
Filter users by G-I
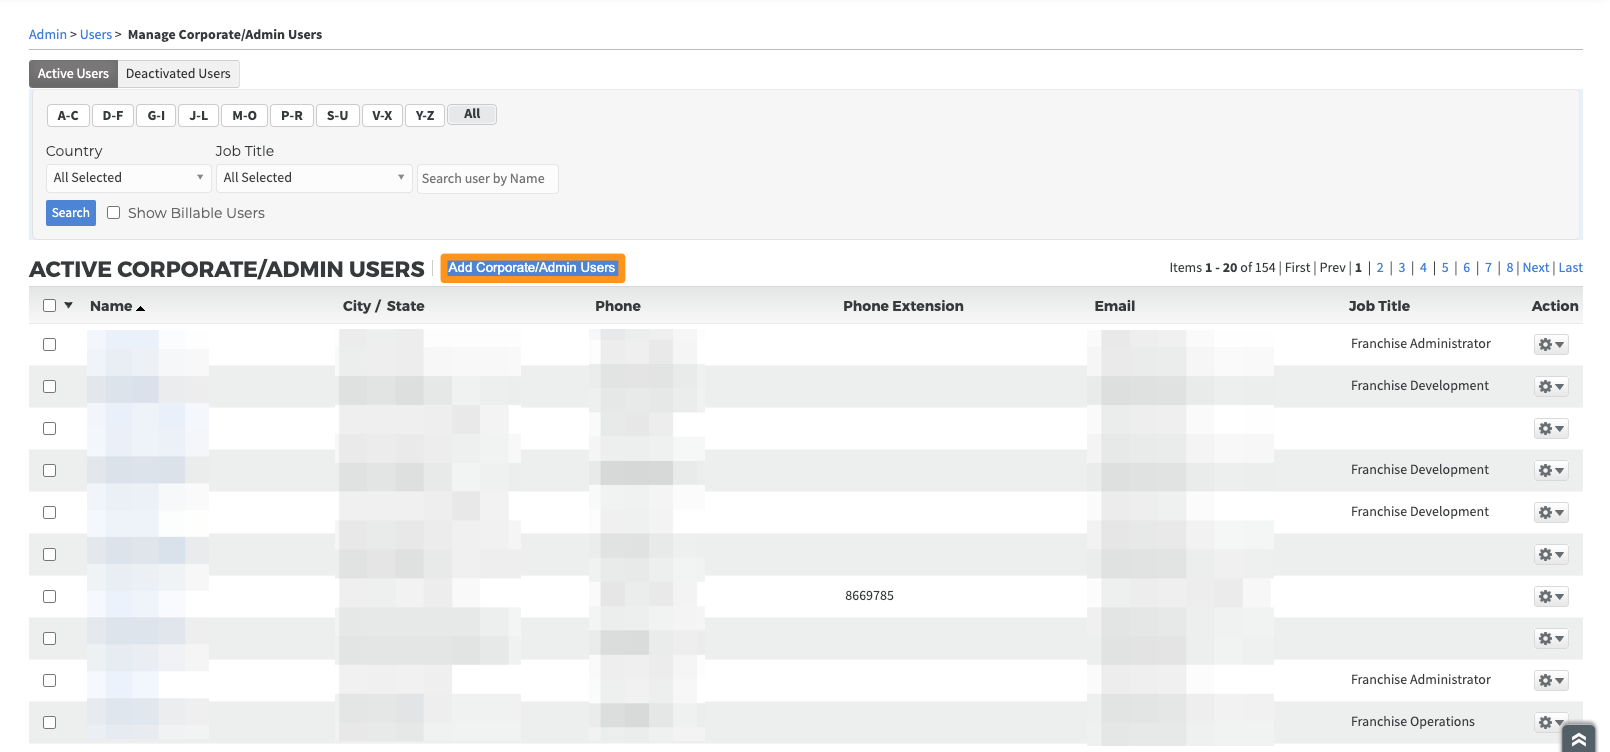(156, 116)
